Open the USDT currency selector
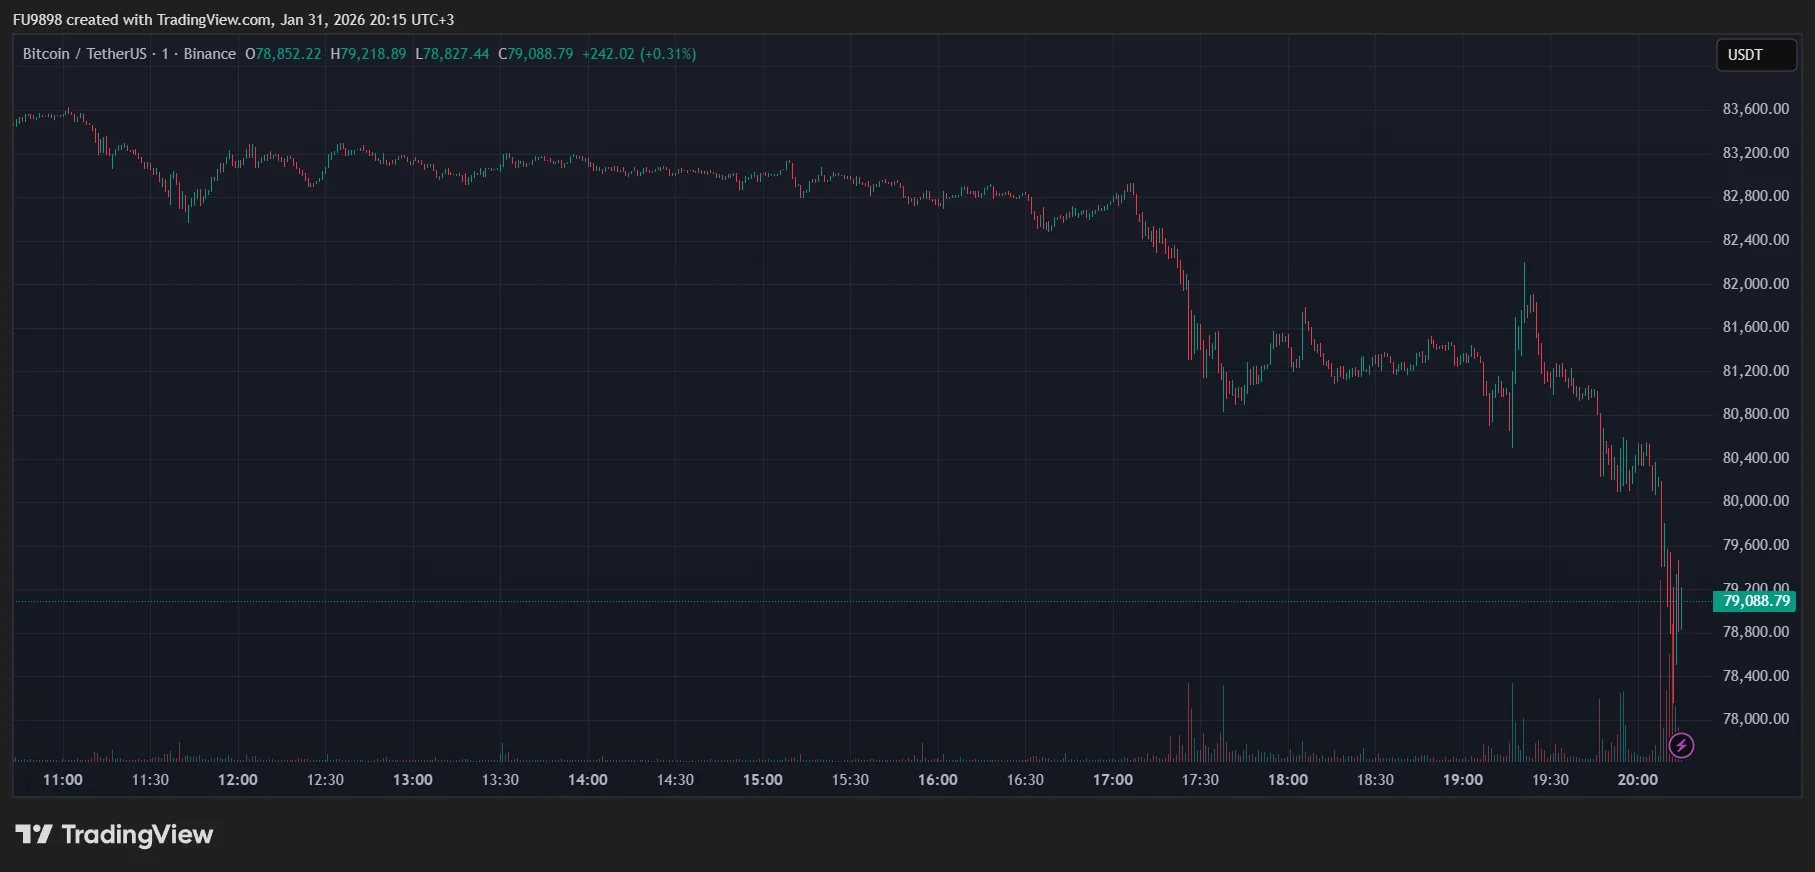 tap(1755, 55)
